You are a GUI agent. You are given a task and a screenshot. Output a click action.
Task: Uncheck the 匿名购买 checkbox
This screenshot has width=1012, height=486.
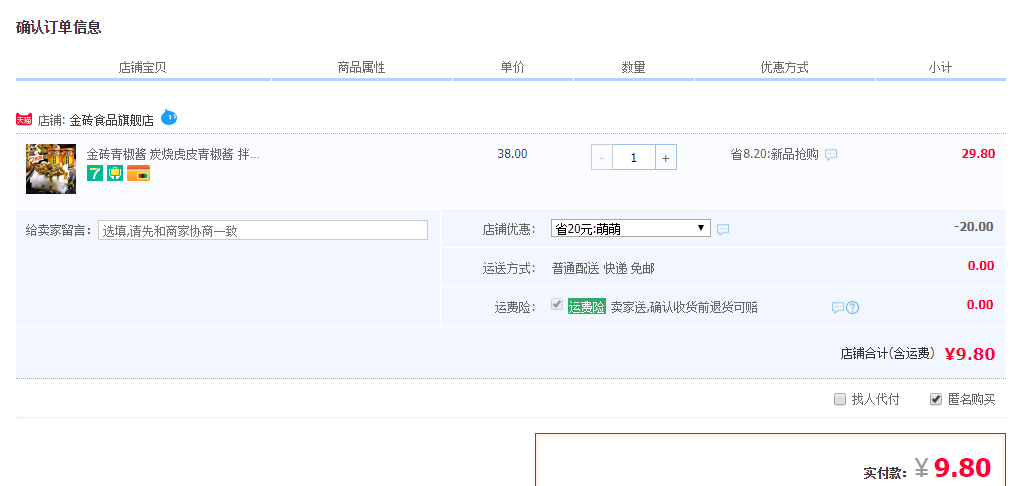pos(936,400)
